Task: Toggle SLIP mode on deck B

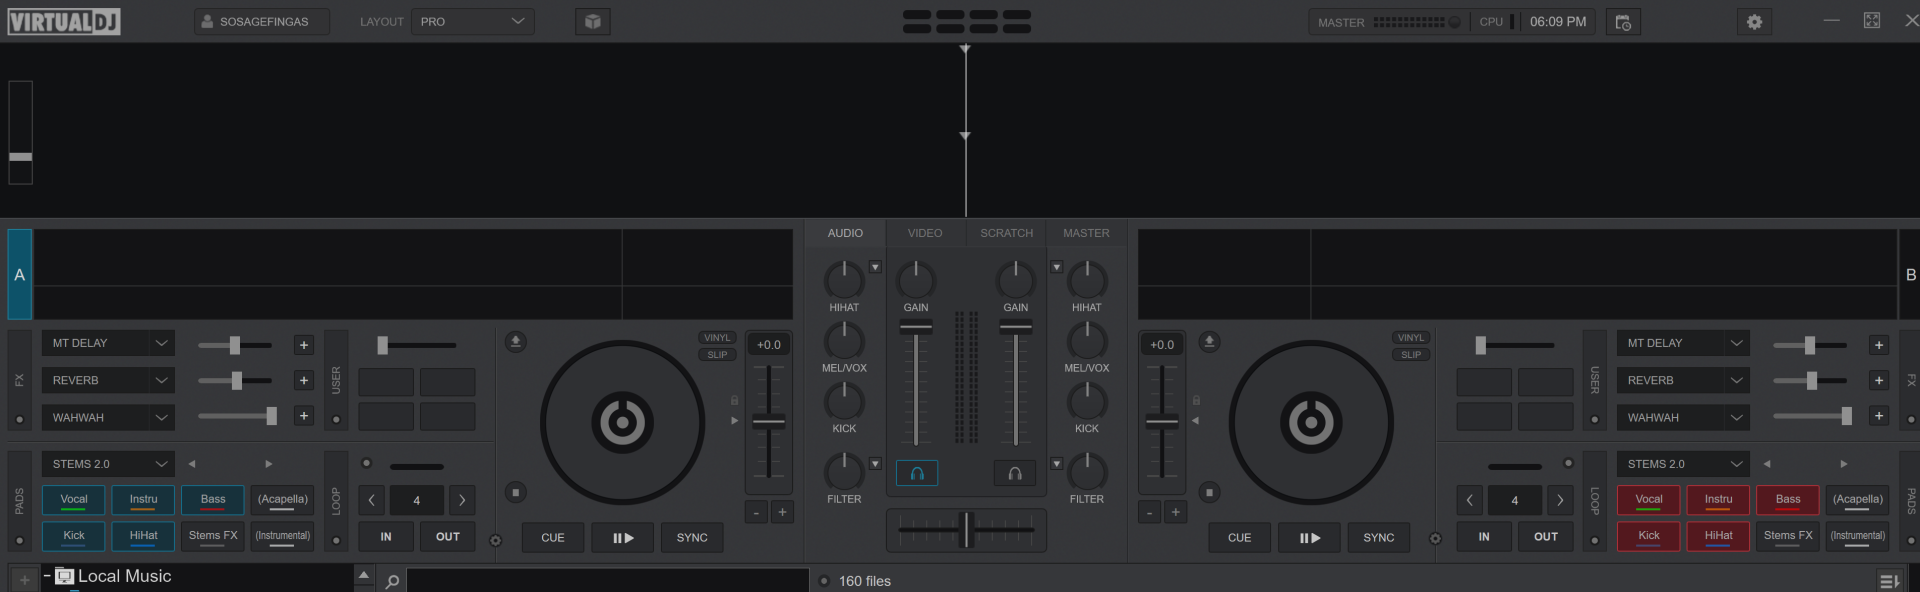Action: pyautogui.click(x=1410, y=355)
